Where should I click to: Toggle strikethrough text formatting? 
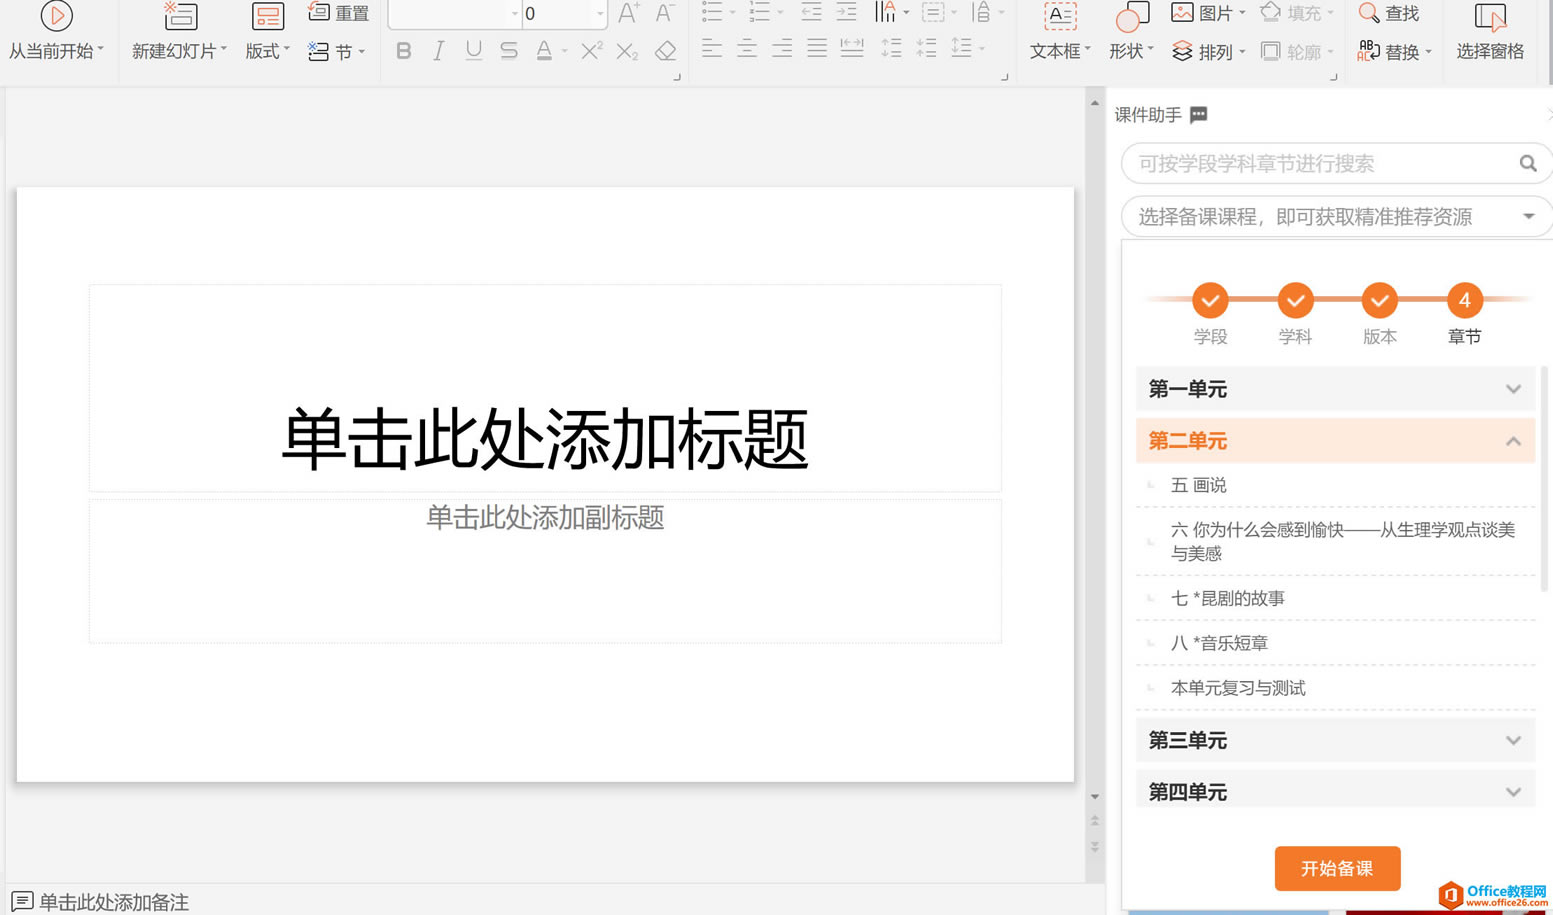(x=509, y=51)
